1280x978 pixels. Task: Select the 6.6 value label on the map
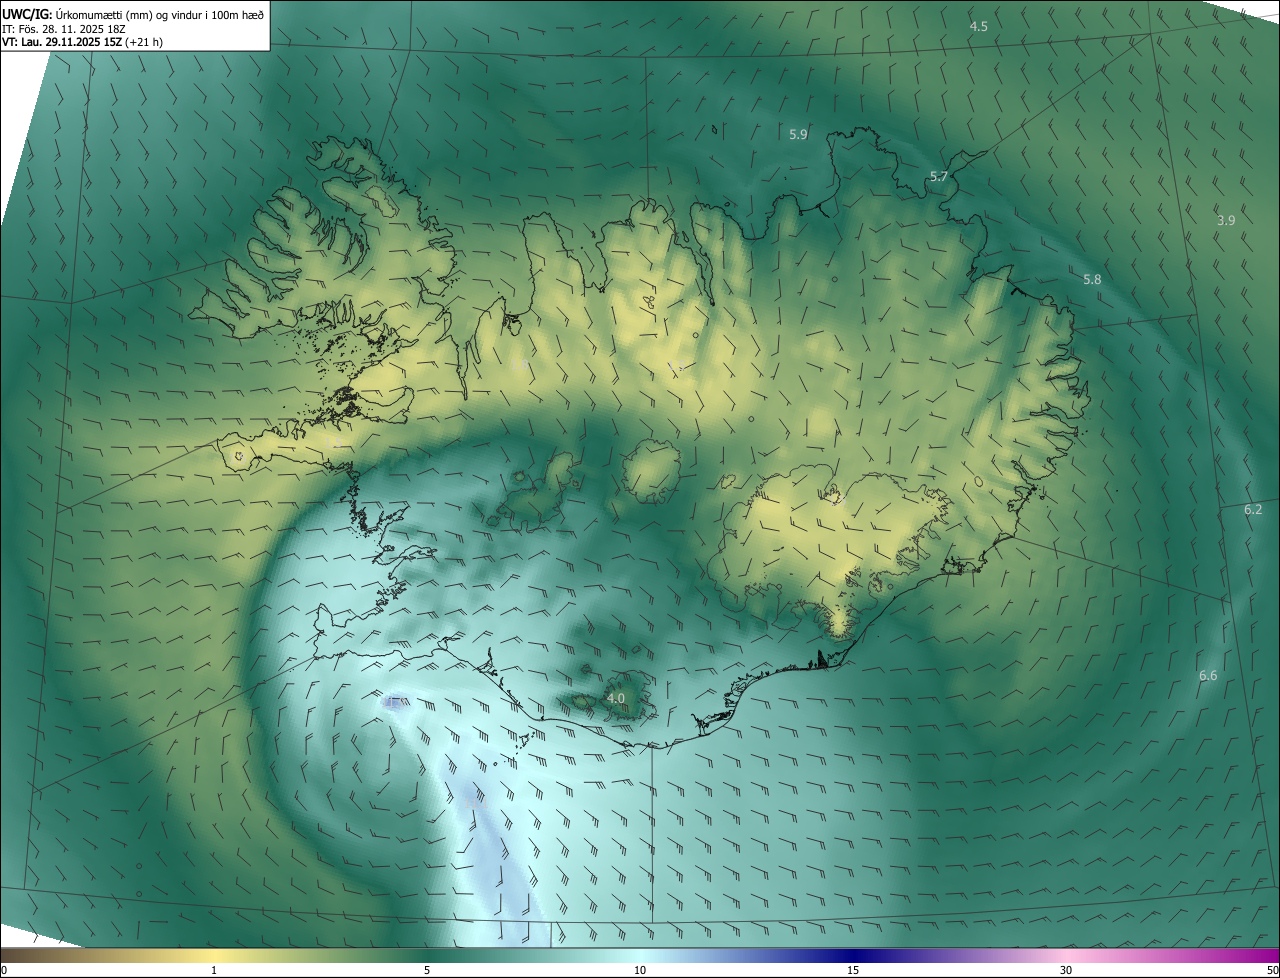(x=1208, y=676)
